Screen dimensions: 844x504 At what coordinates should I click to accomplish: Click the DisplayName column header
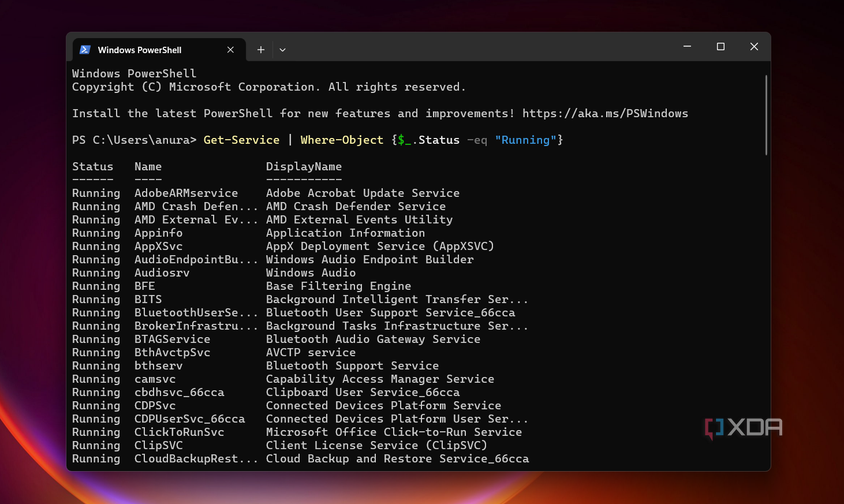coord(303,166)
